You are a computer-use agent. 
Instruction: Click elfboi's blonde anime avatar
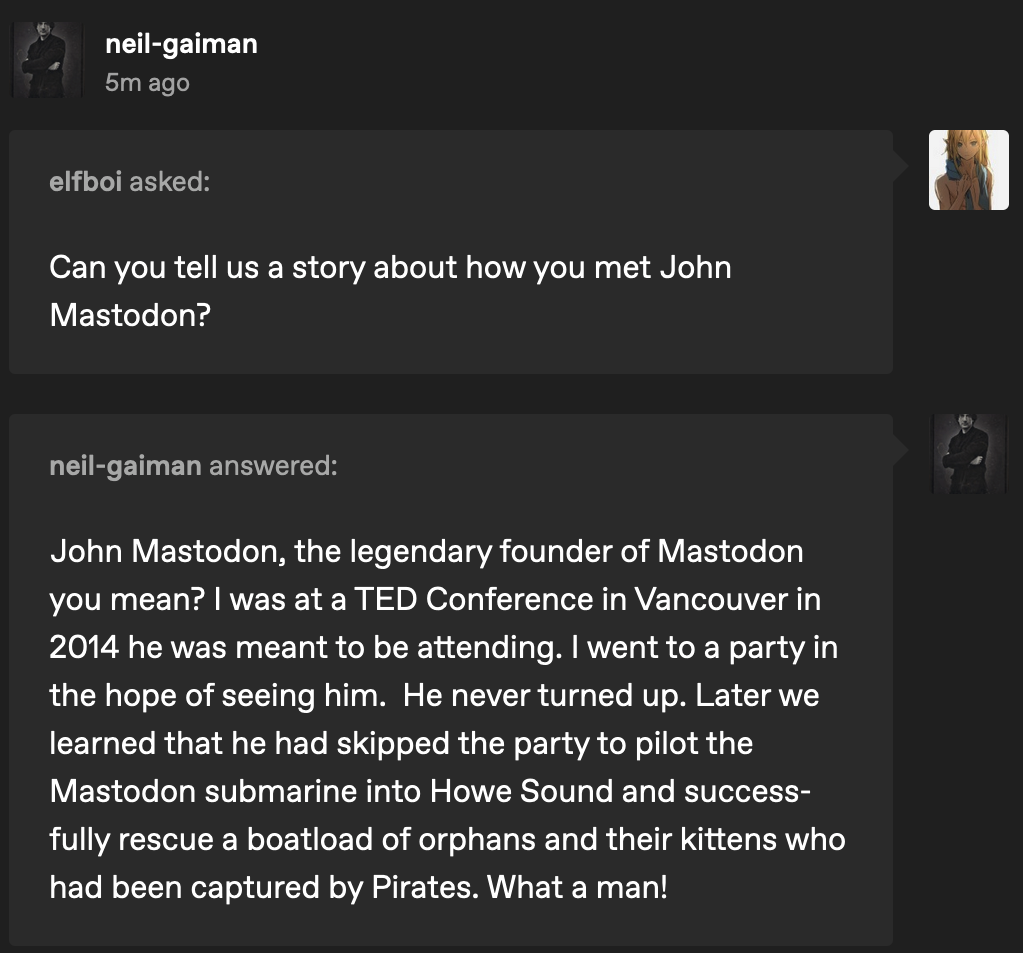(968, 170)
